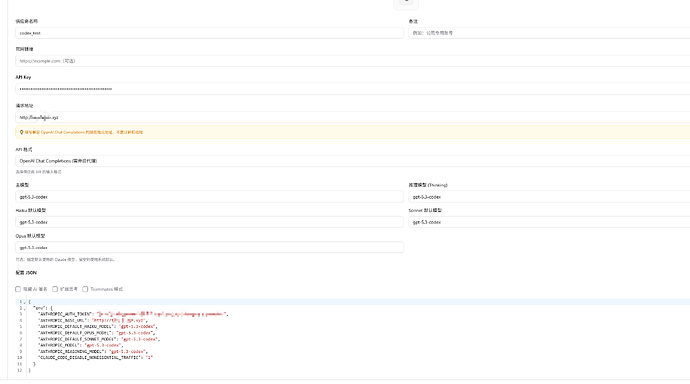Click the main model field with gpt-5.3-codex
This screenshot has width=690, height=384.
pos(209,197)
